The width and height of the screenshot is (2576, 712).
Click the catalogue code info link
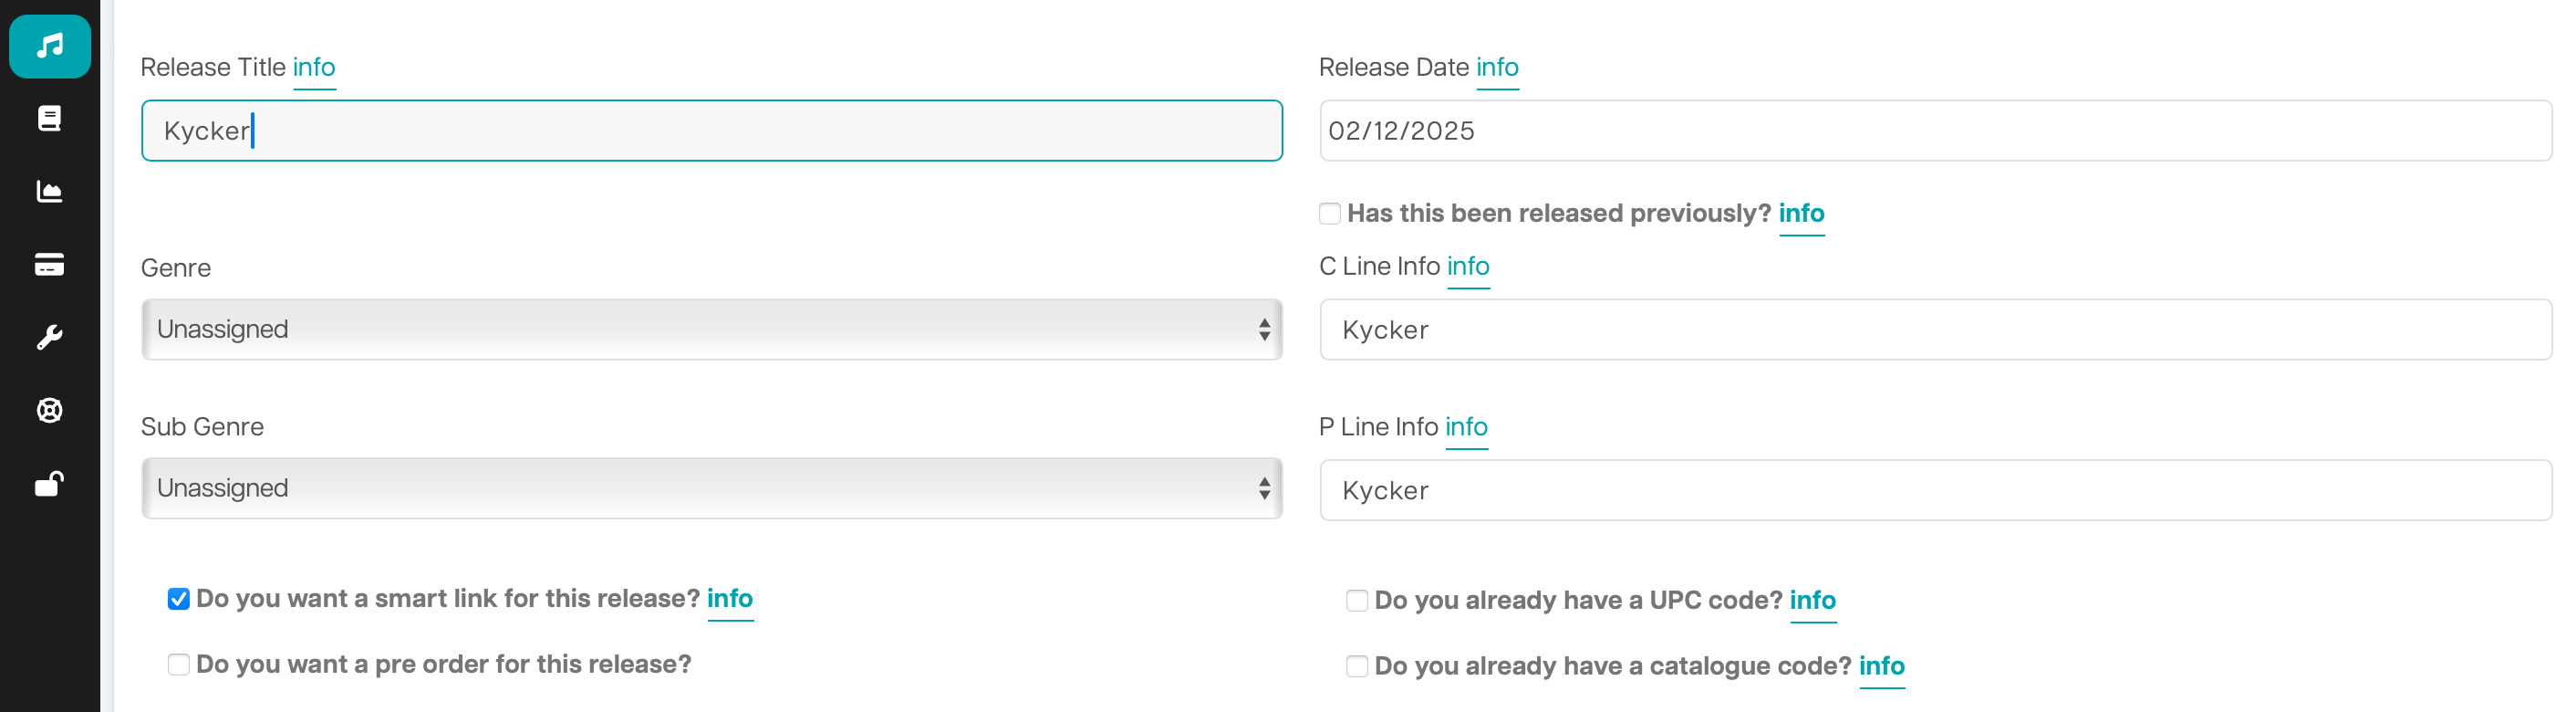pos(1881,665)
